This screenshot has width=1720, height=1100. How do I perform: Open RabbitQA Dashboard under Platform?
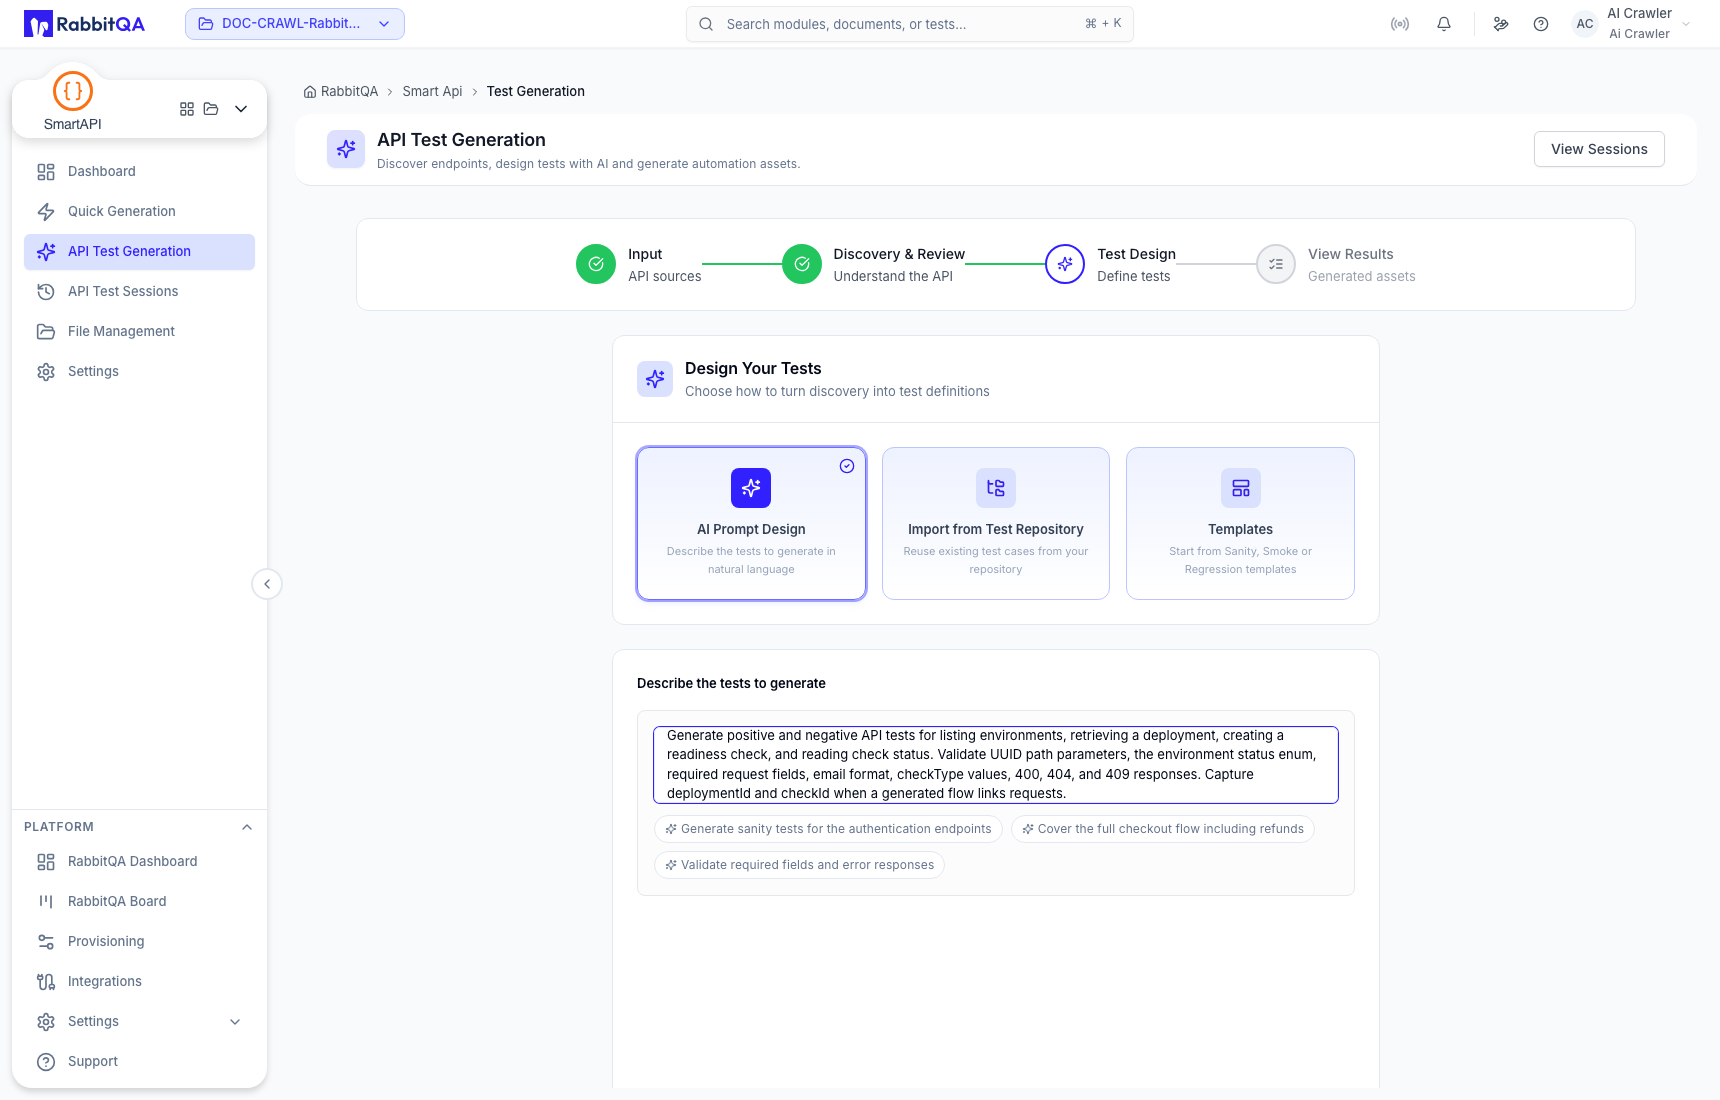pos(139,862)
